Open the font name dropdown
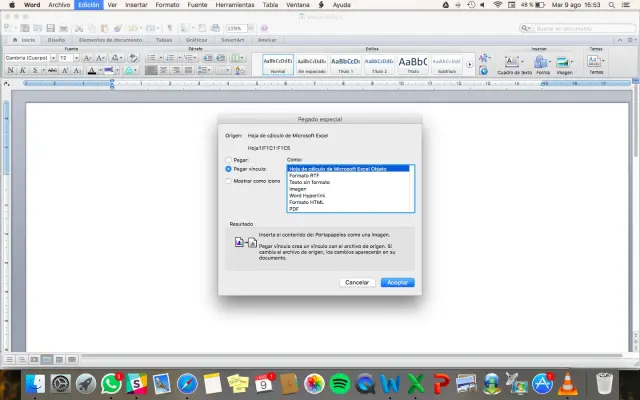The width and height of the screenshot is (640, 400). (53, 58)
